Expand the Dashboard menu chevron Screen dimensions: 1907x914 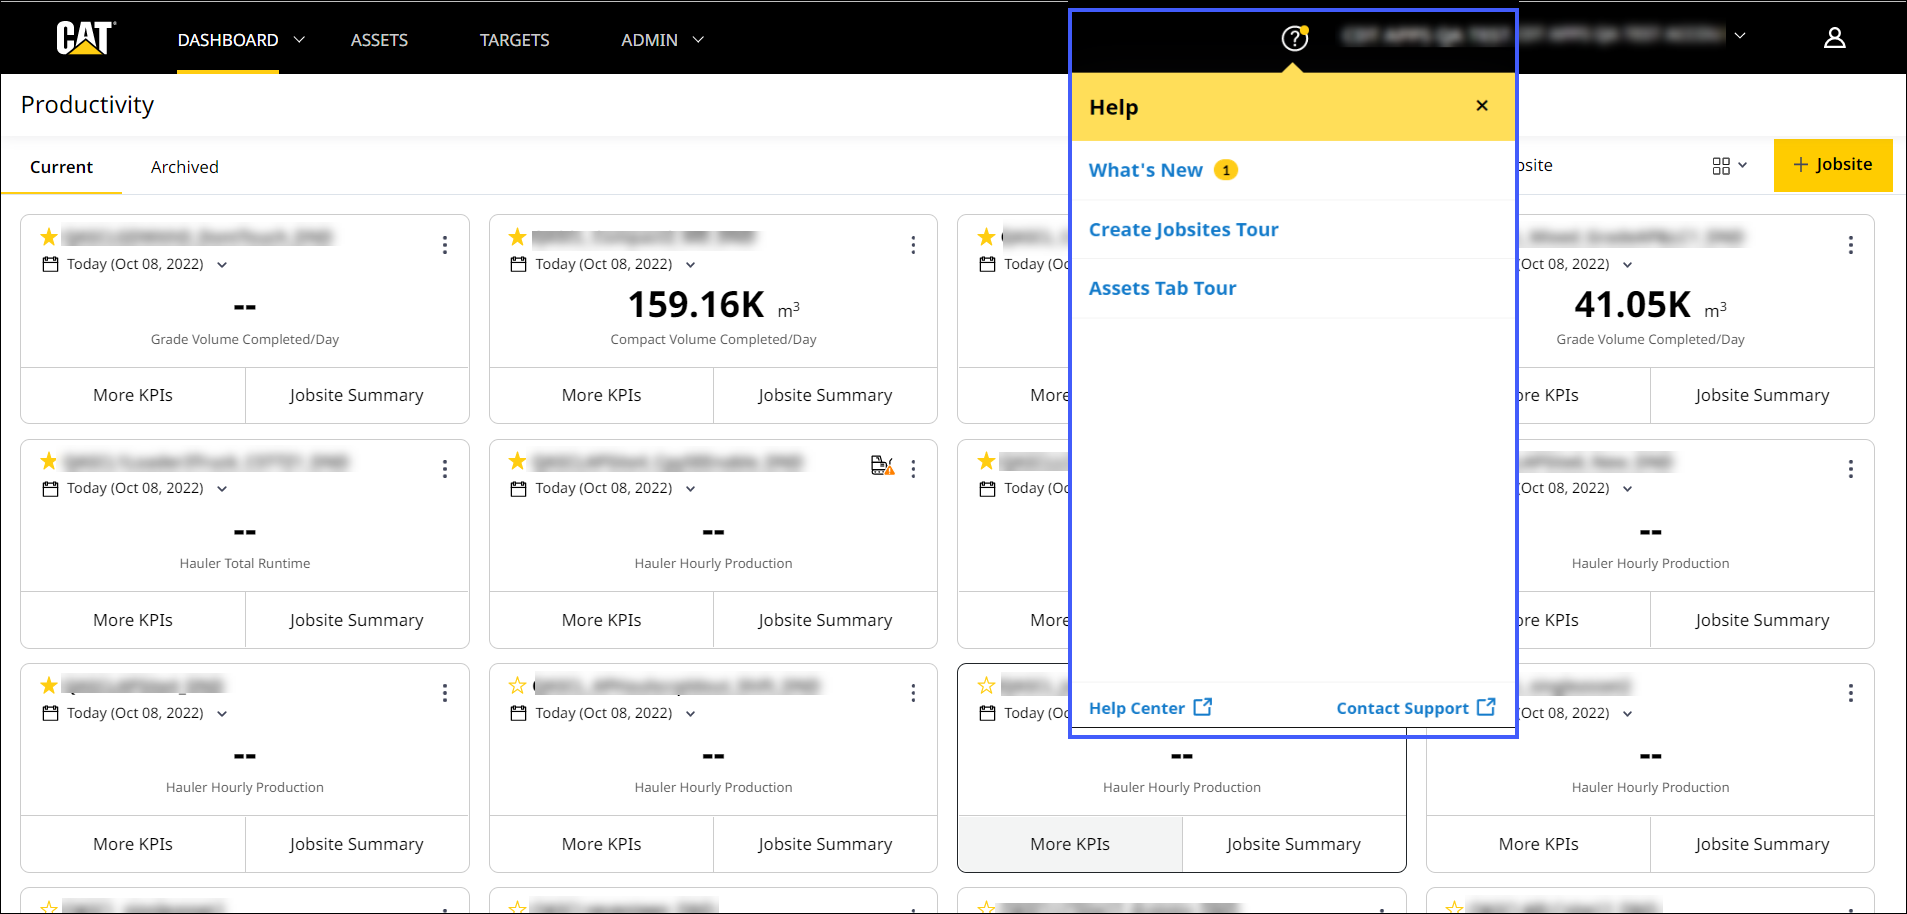point(299,40)
